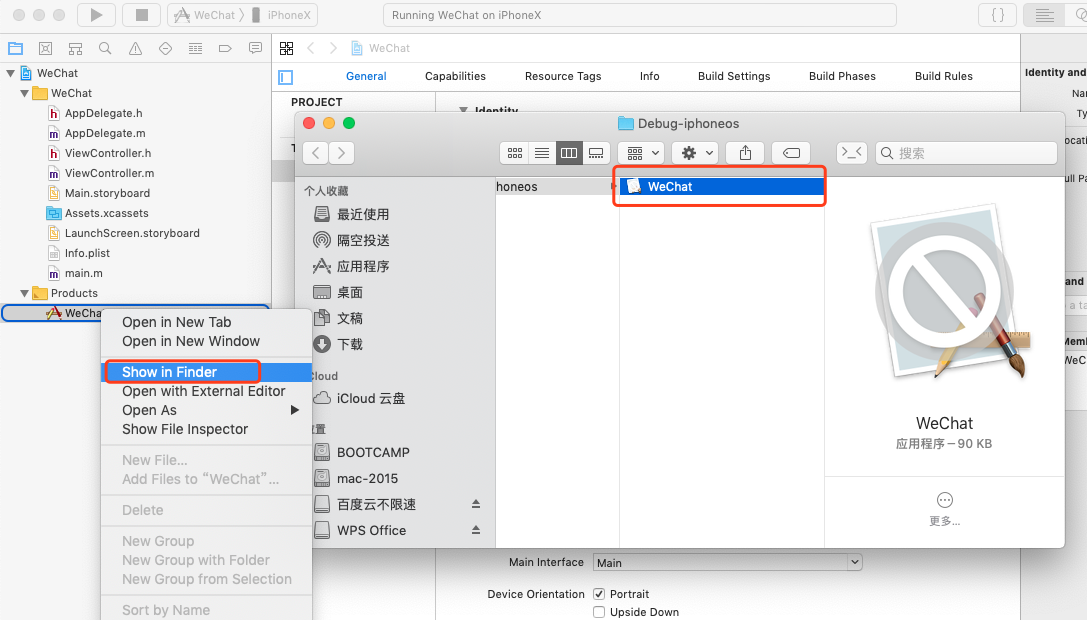The height and width of the screenshot is (620, 1087).
Task: Select the iPhoneX run destination
Action: pos(281,15)
